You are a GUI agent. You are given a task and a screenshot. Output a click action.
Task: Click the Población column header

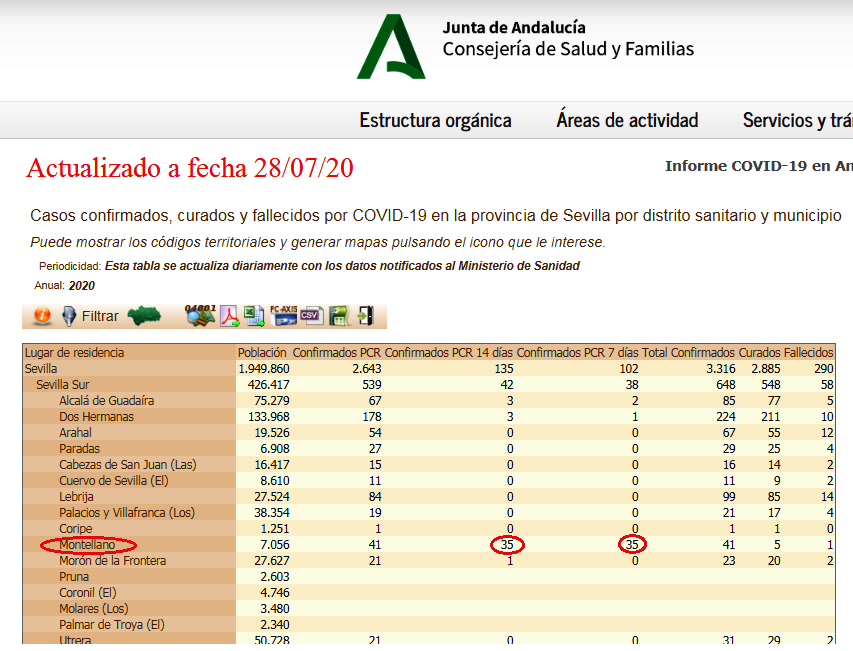(x=263, y=353)
